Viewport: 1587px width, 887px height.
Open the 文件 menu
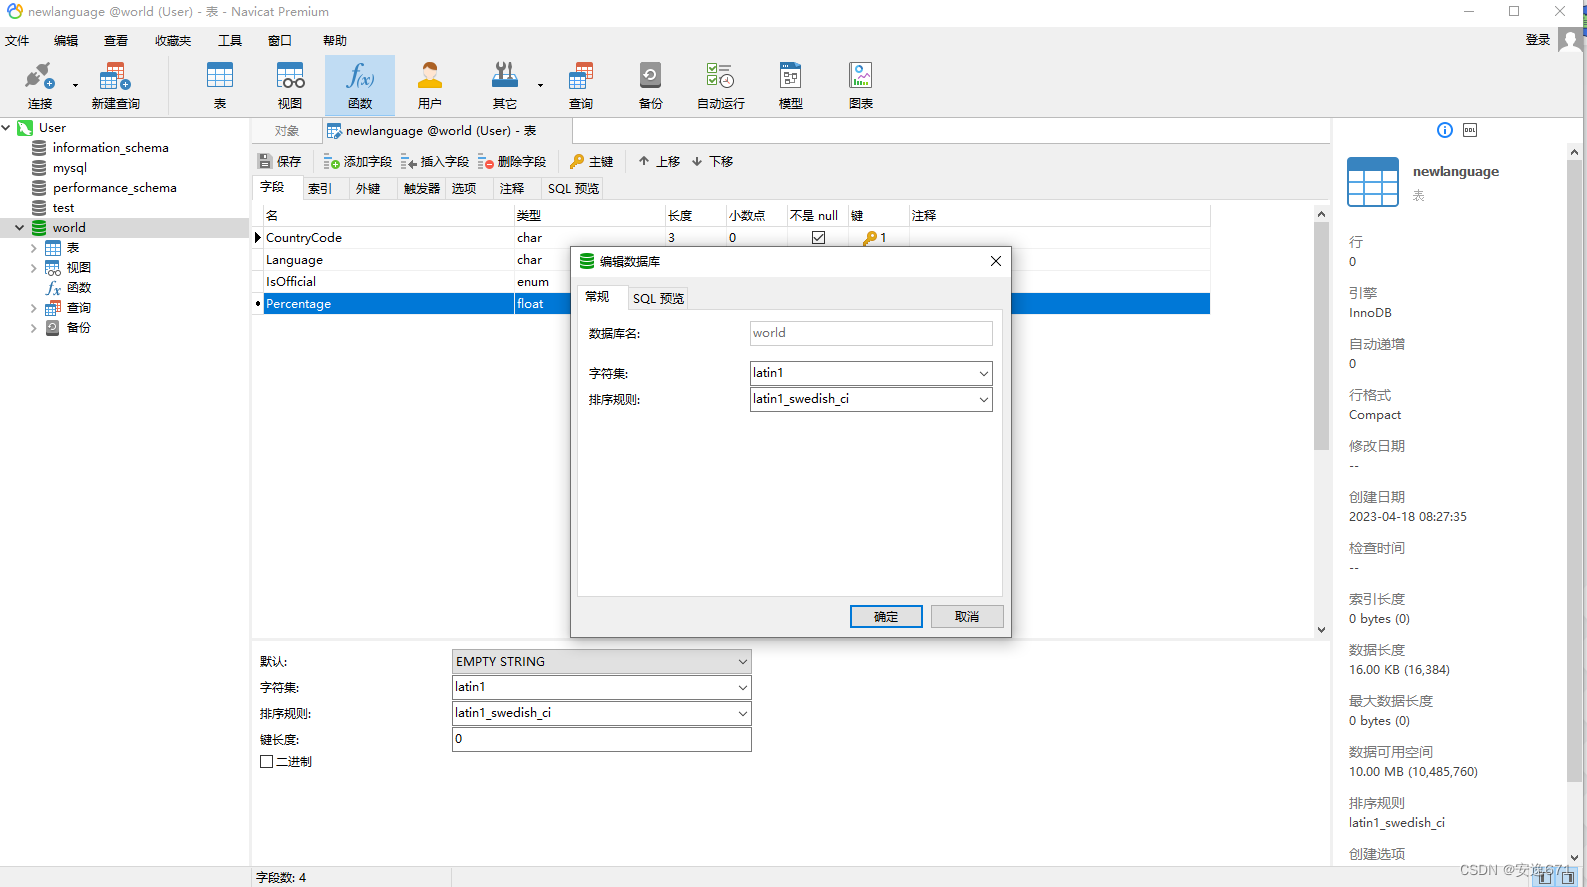point(17,41)
